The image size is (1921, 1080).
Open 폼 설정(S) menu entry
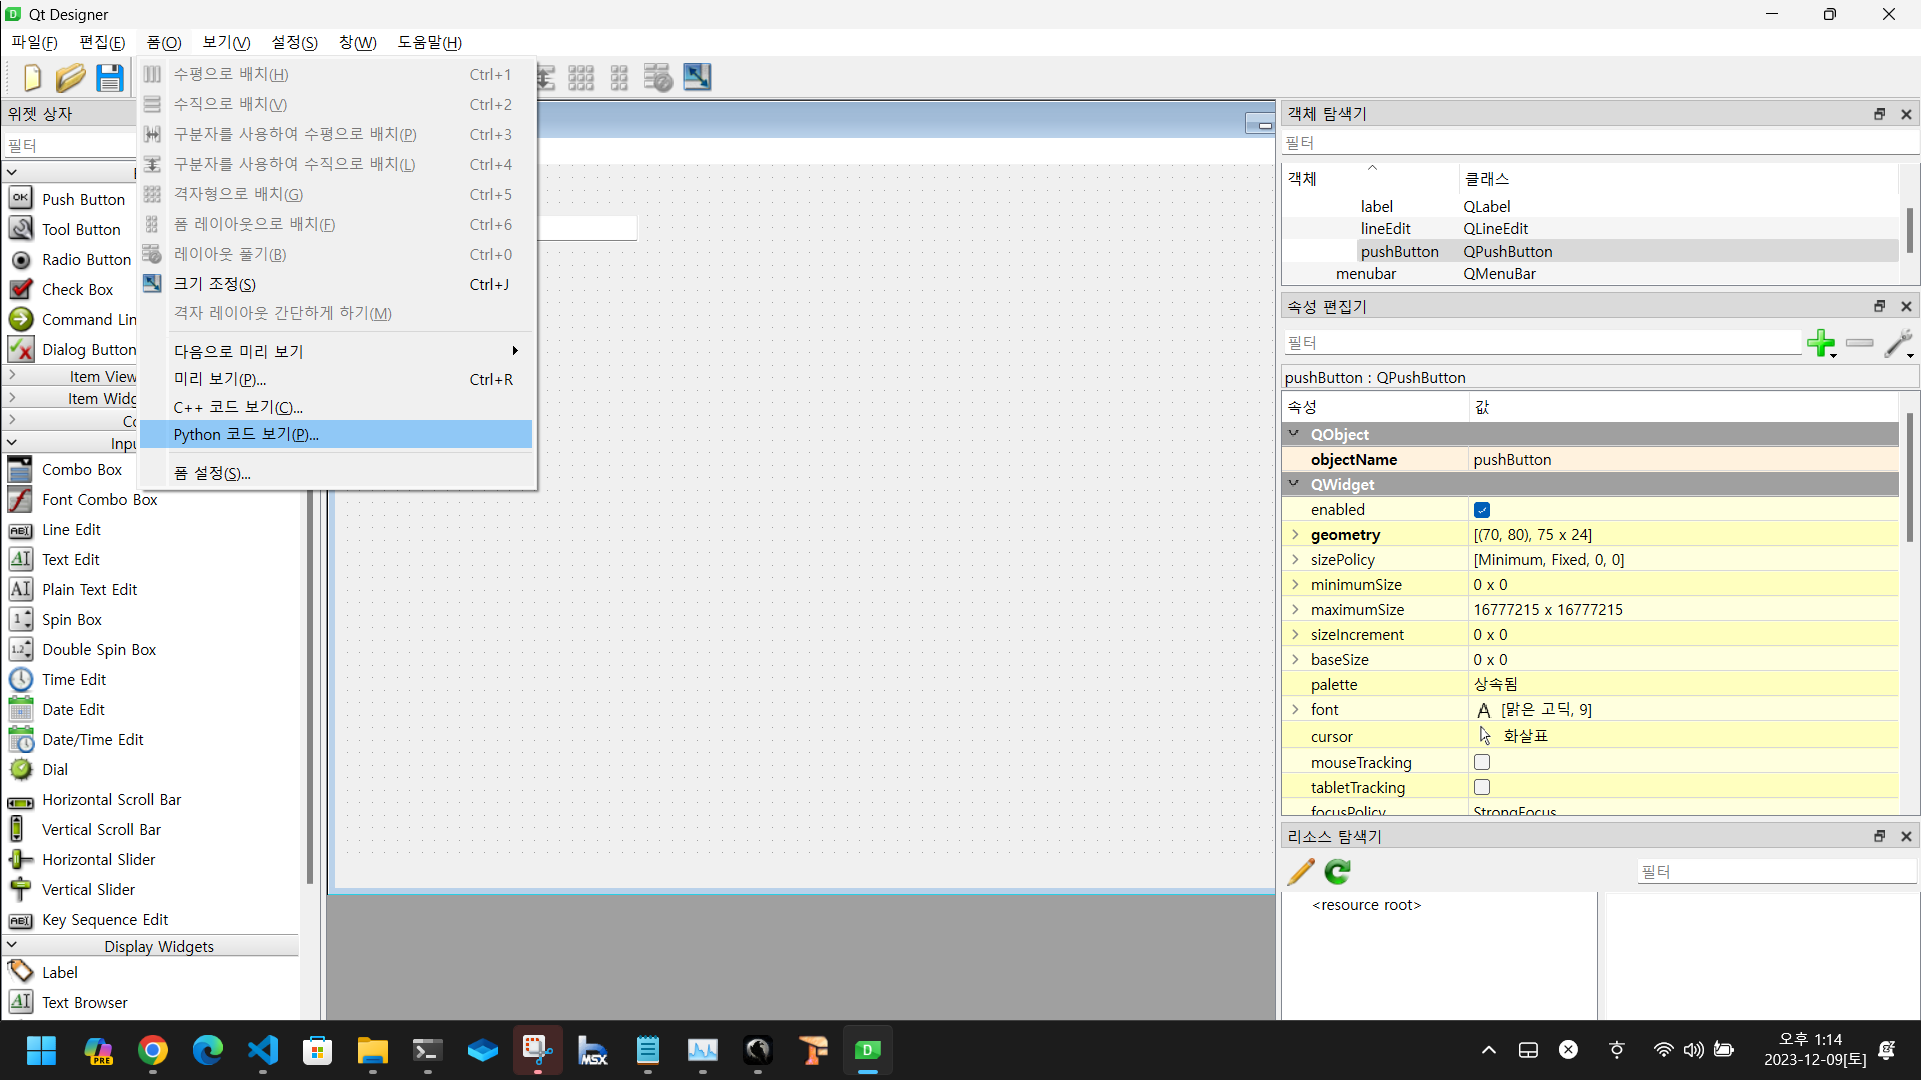click(336, 473)
